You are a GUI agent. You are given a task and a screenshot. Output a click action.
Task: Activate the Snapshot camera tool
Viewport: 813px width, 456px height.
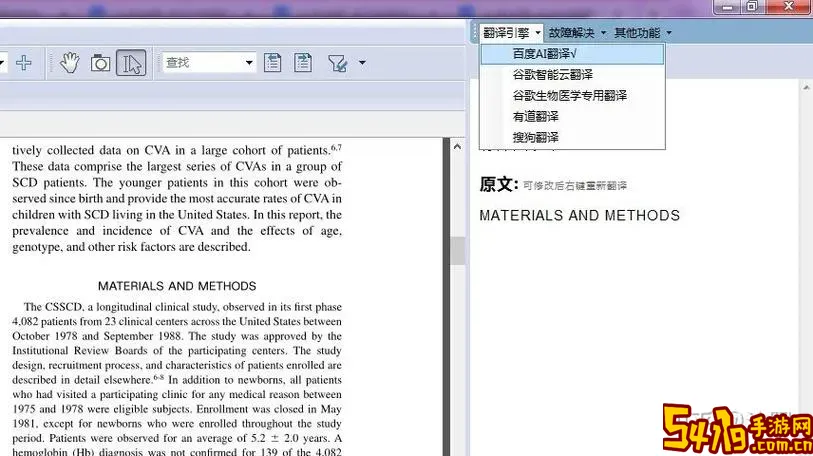click(x=100, y=63)
